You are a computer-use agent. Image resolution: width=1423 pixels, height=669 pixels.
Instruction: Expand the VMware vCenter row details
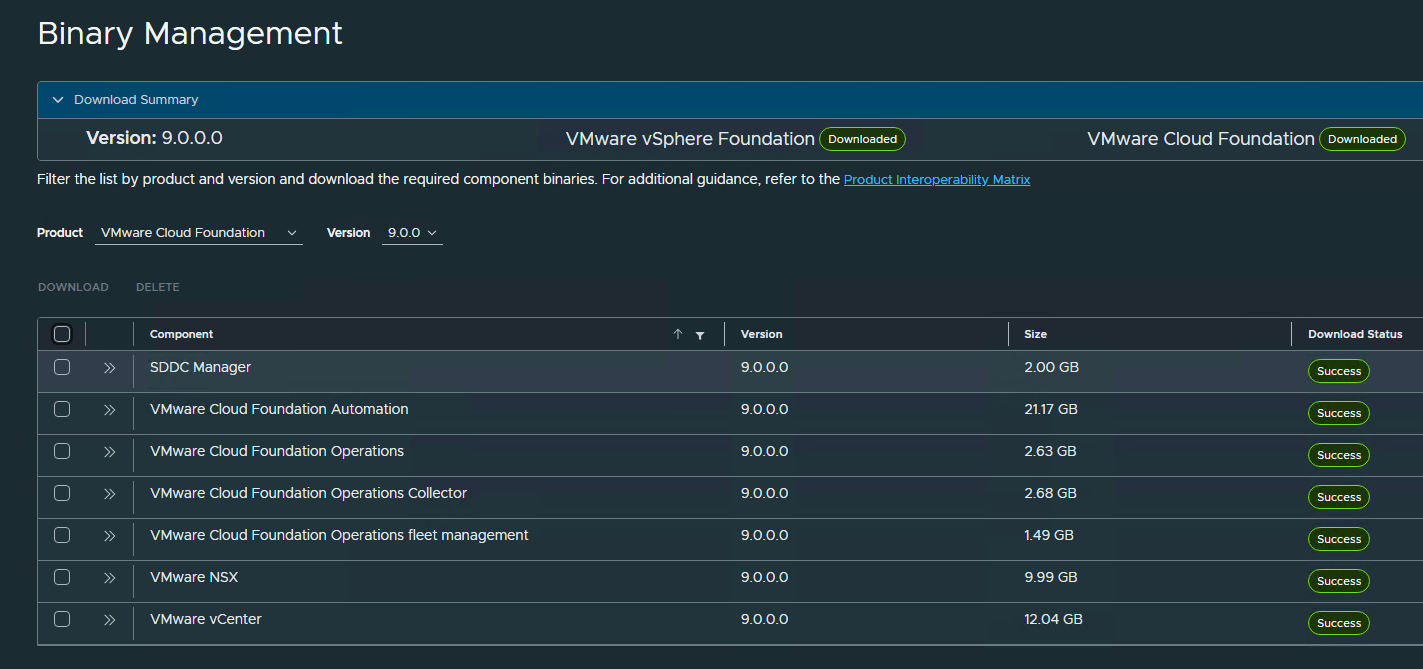(110, 620)
